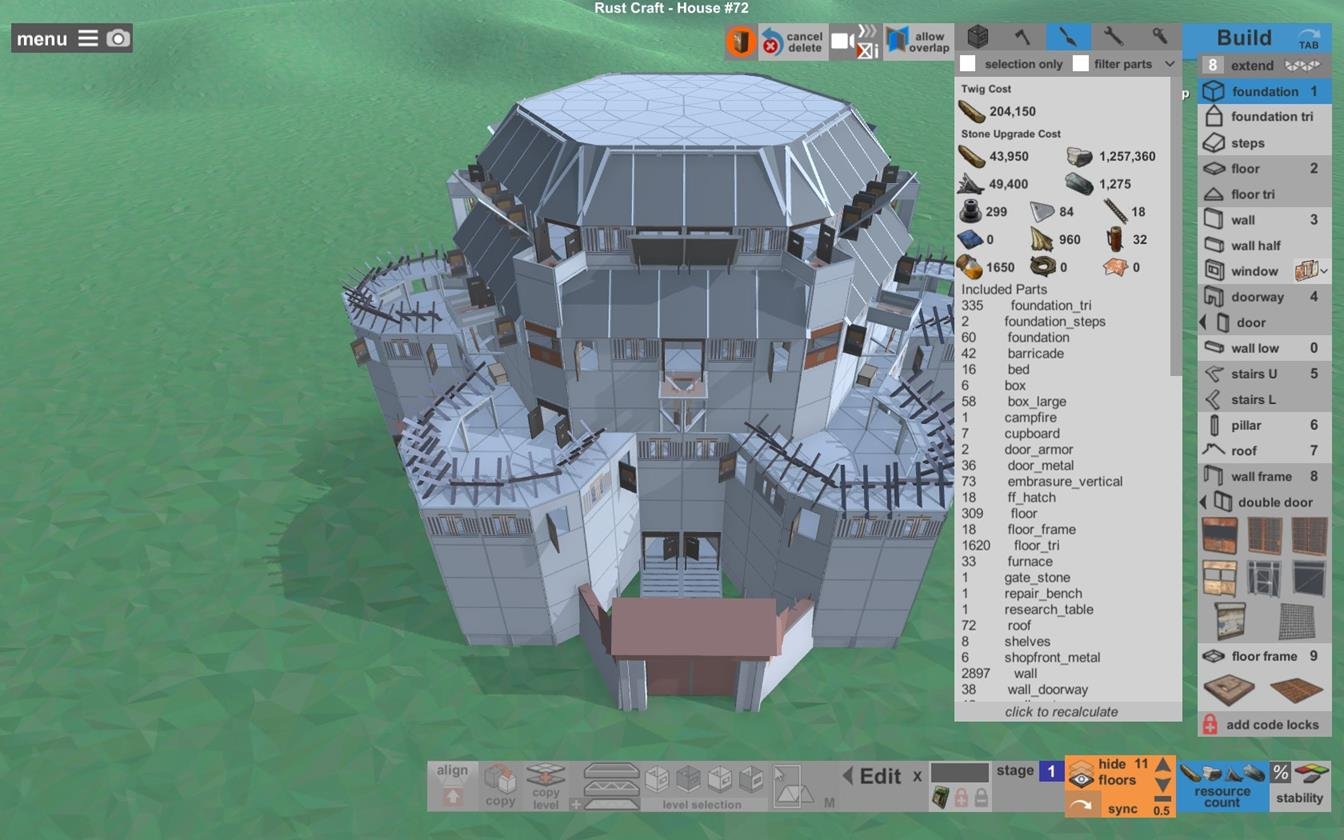Image resolution: width=1344 pixels, height=840 pixels.
Task: Click the keypad code lock icon in Edit bar
Action: pyautogui.click(x=940, y=797)
